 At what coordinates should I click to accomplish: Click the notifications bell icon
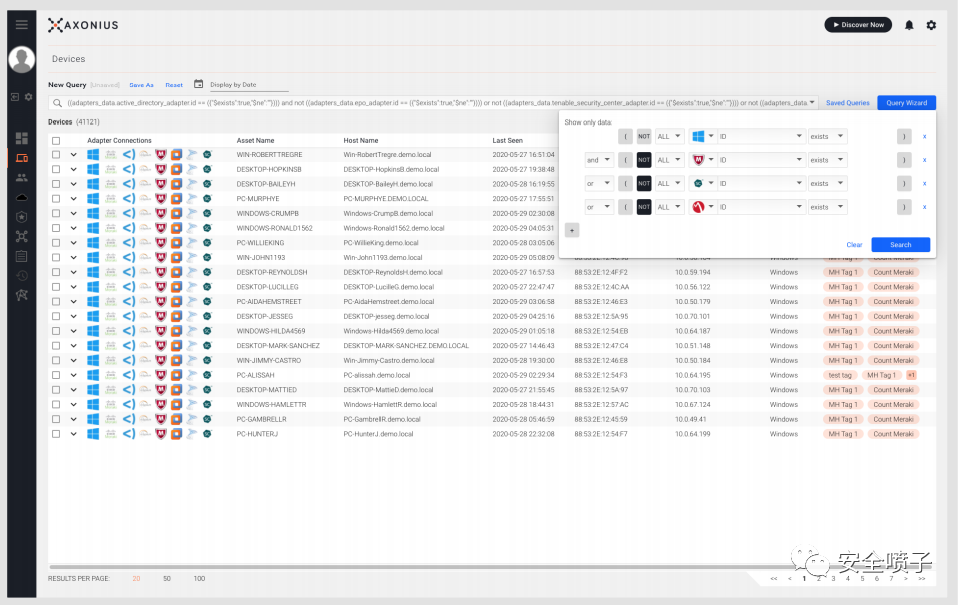[909, 25]
